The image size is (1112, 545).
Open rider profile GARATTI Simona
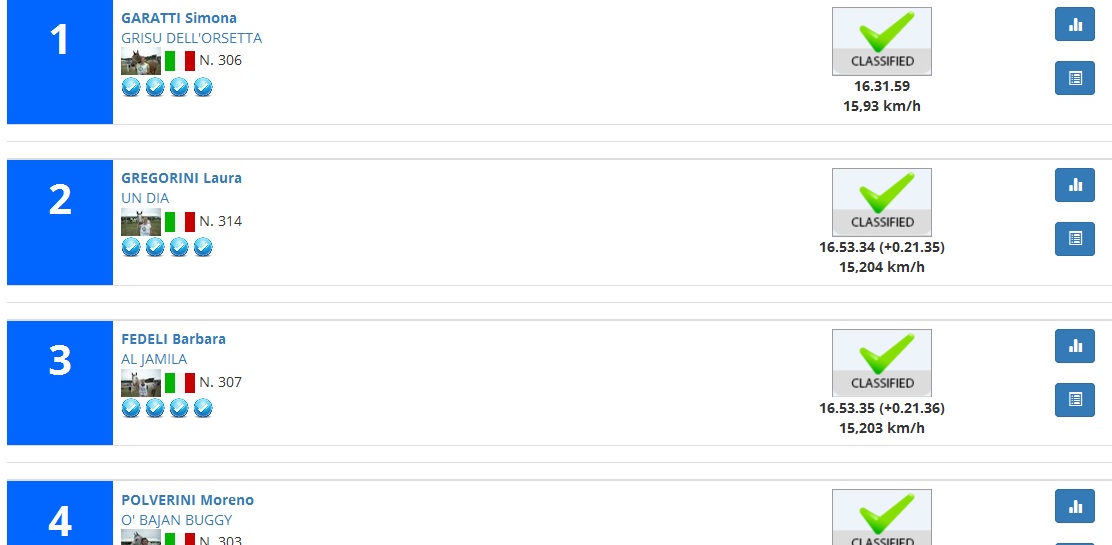click(x=179, y=18)
